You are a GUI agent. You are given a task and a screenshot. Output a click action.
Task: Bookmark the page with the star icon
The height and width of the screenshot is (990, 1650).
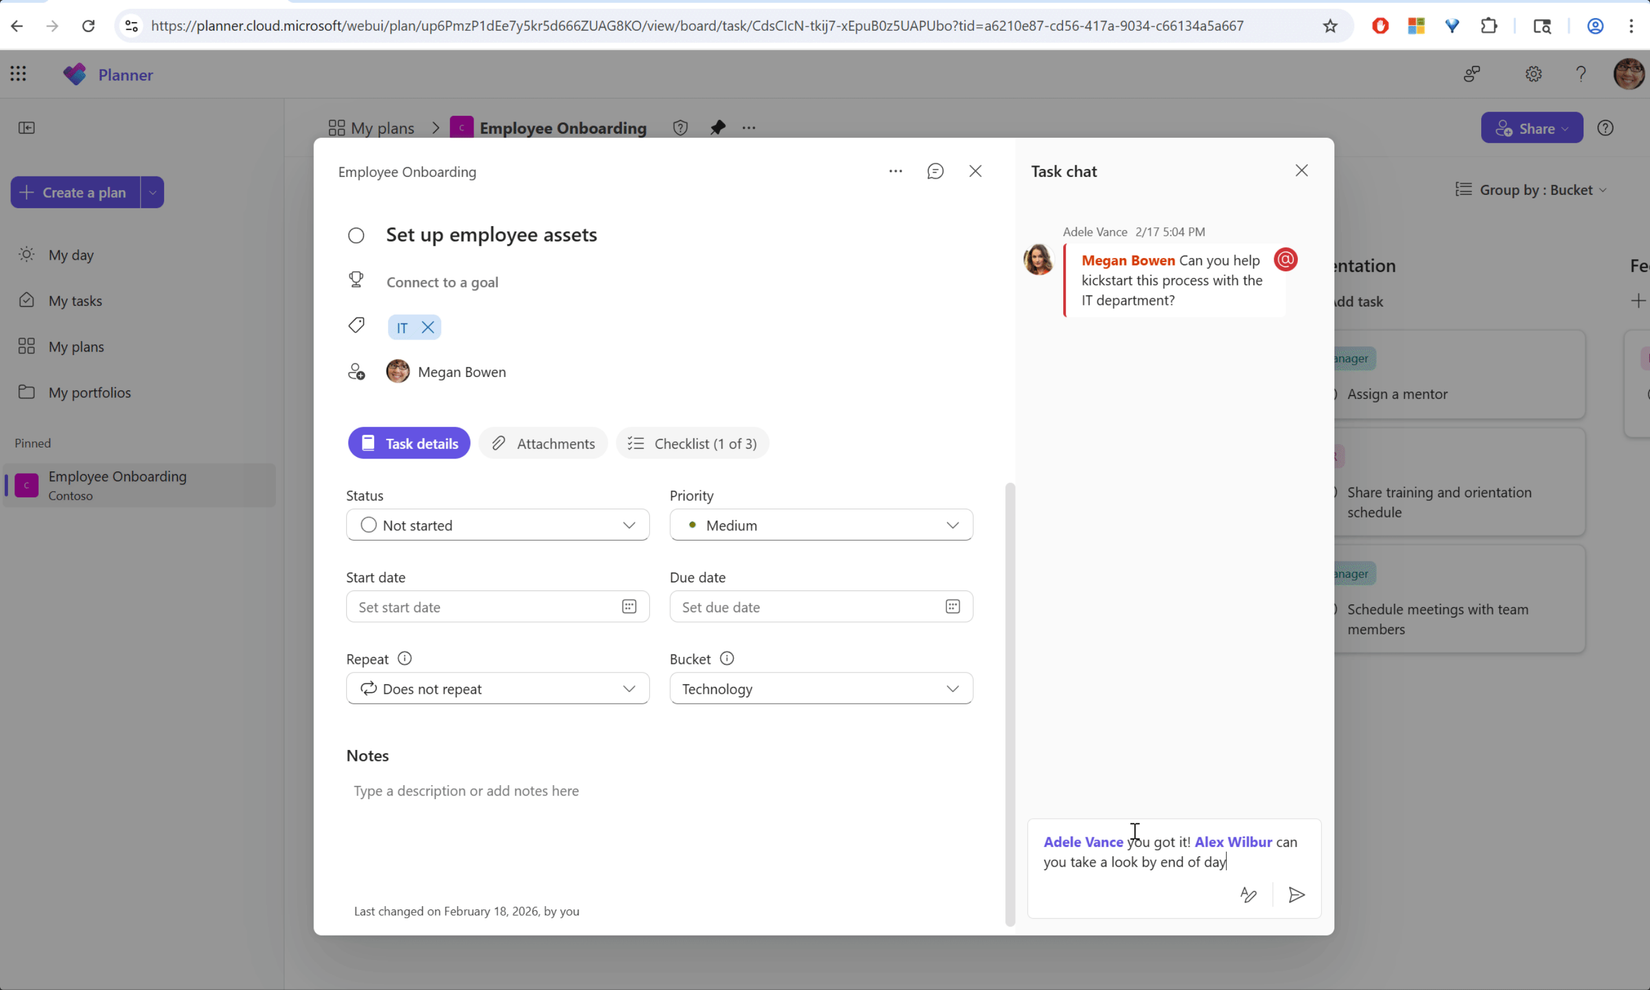tap(1330, 26)
